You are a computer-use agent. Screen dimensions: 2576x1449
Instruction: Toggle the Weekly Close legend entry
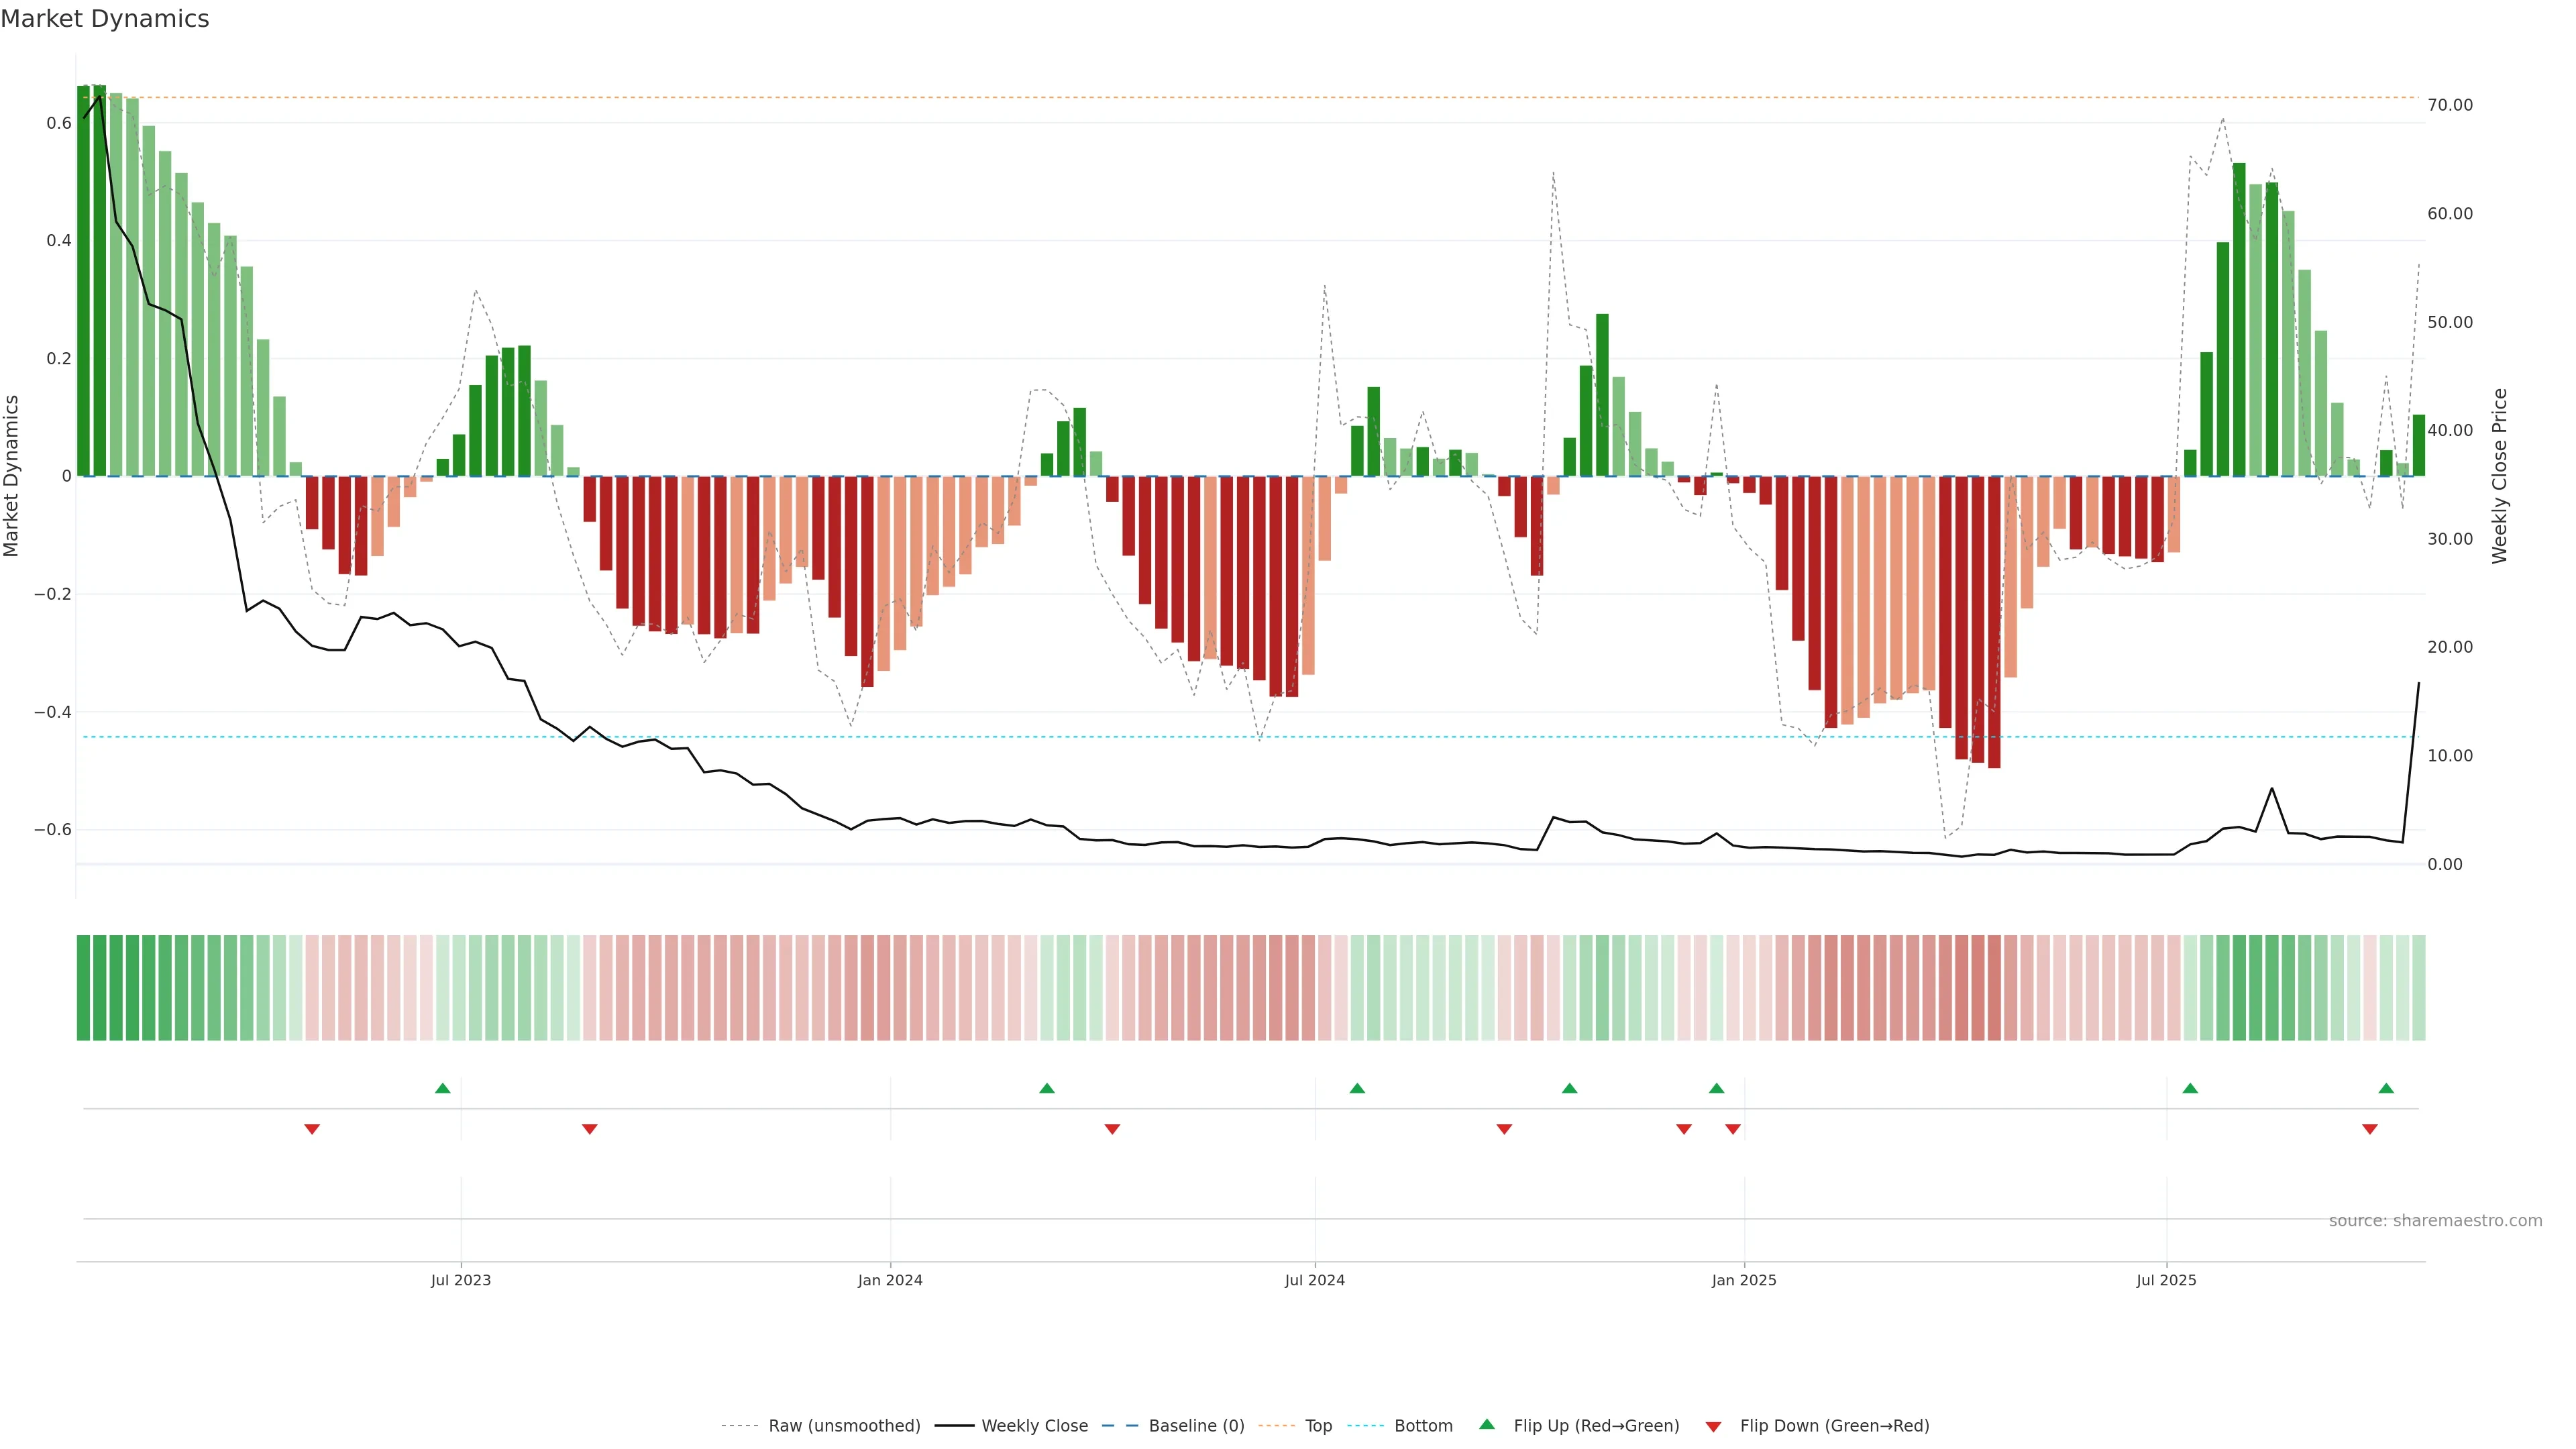pyautogui.click(x=1034, y=1425)
